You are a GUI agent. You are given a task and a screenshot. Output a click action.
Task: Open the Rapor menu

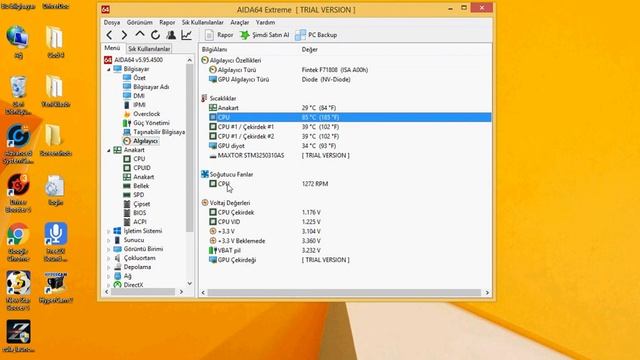pos(167,22)
